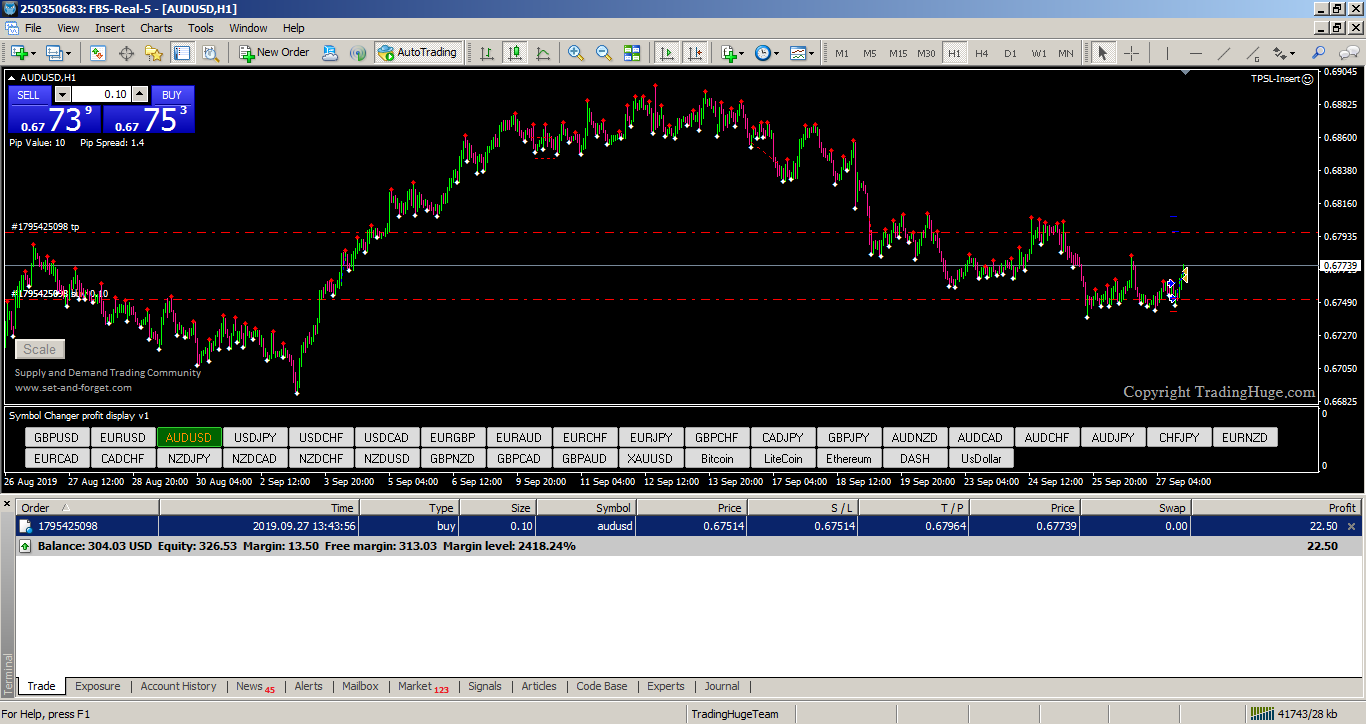Open the Data Window crosshair-circle icon

tap(126, 53)
